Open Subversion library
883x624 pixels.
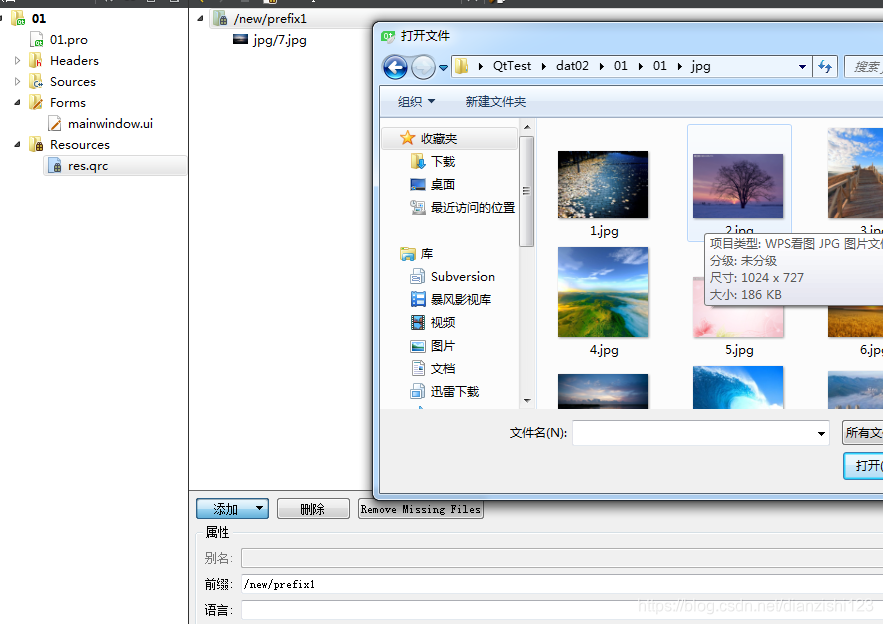point(462,277)
